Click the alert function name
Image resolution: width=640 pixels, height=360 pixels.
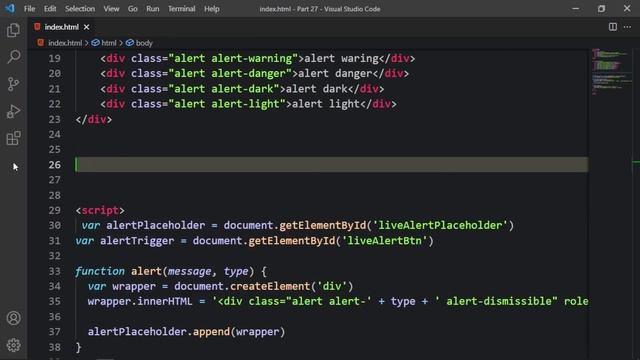[146, 271]
